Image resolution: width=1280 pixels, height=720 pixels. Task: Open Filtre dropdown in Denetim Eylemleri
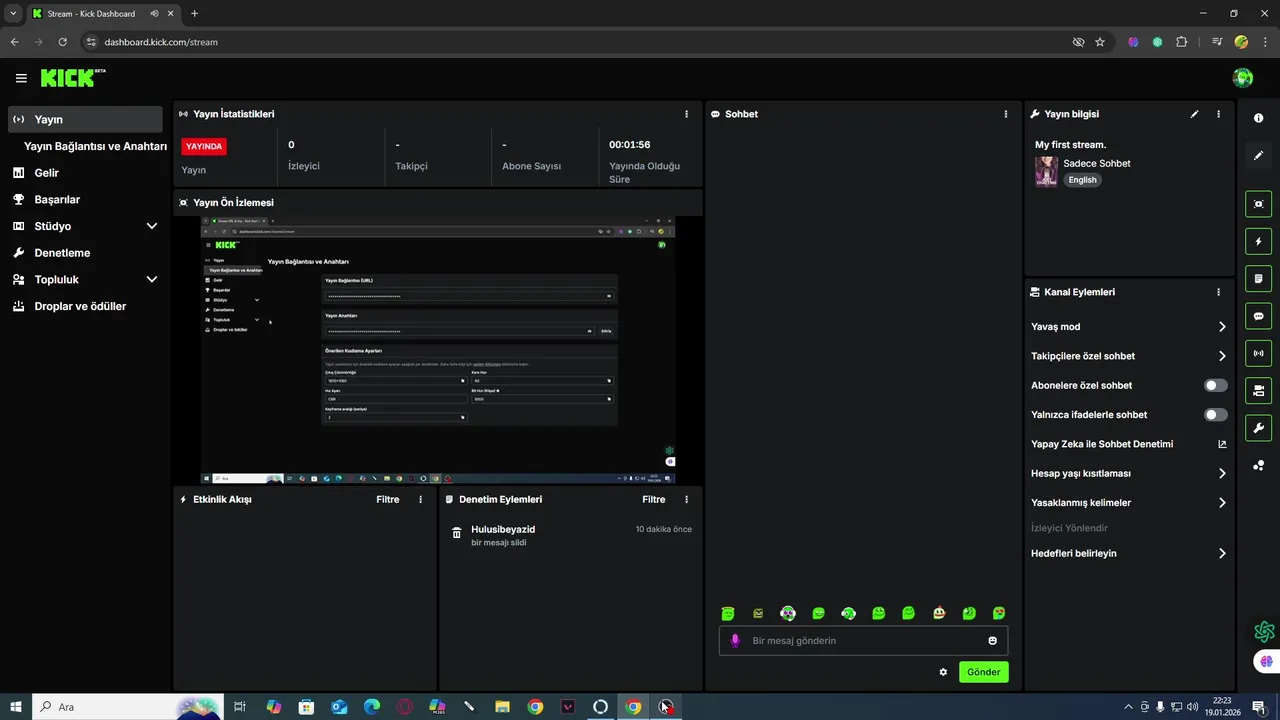click(653, 499)
